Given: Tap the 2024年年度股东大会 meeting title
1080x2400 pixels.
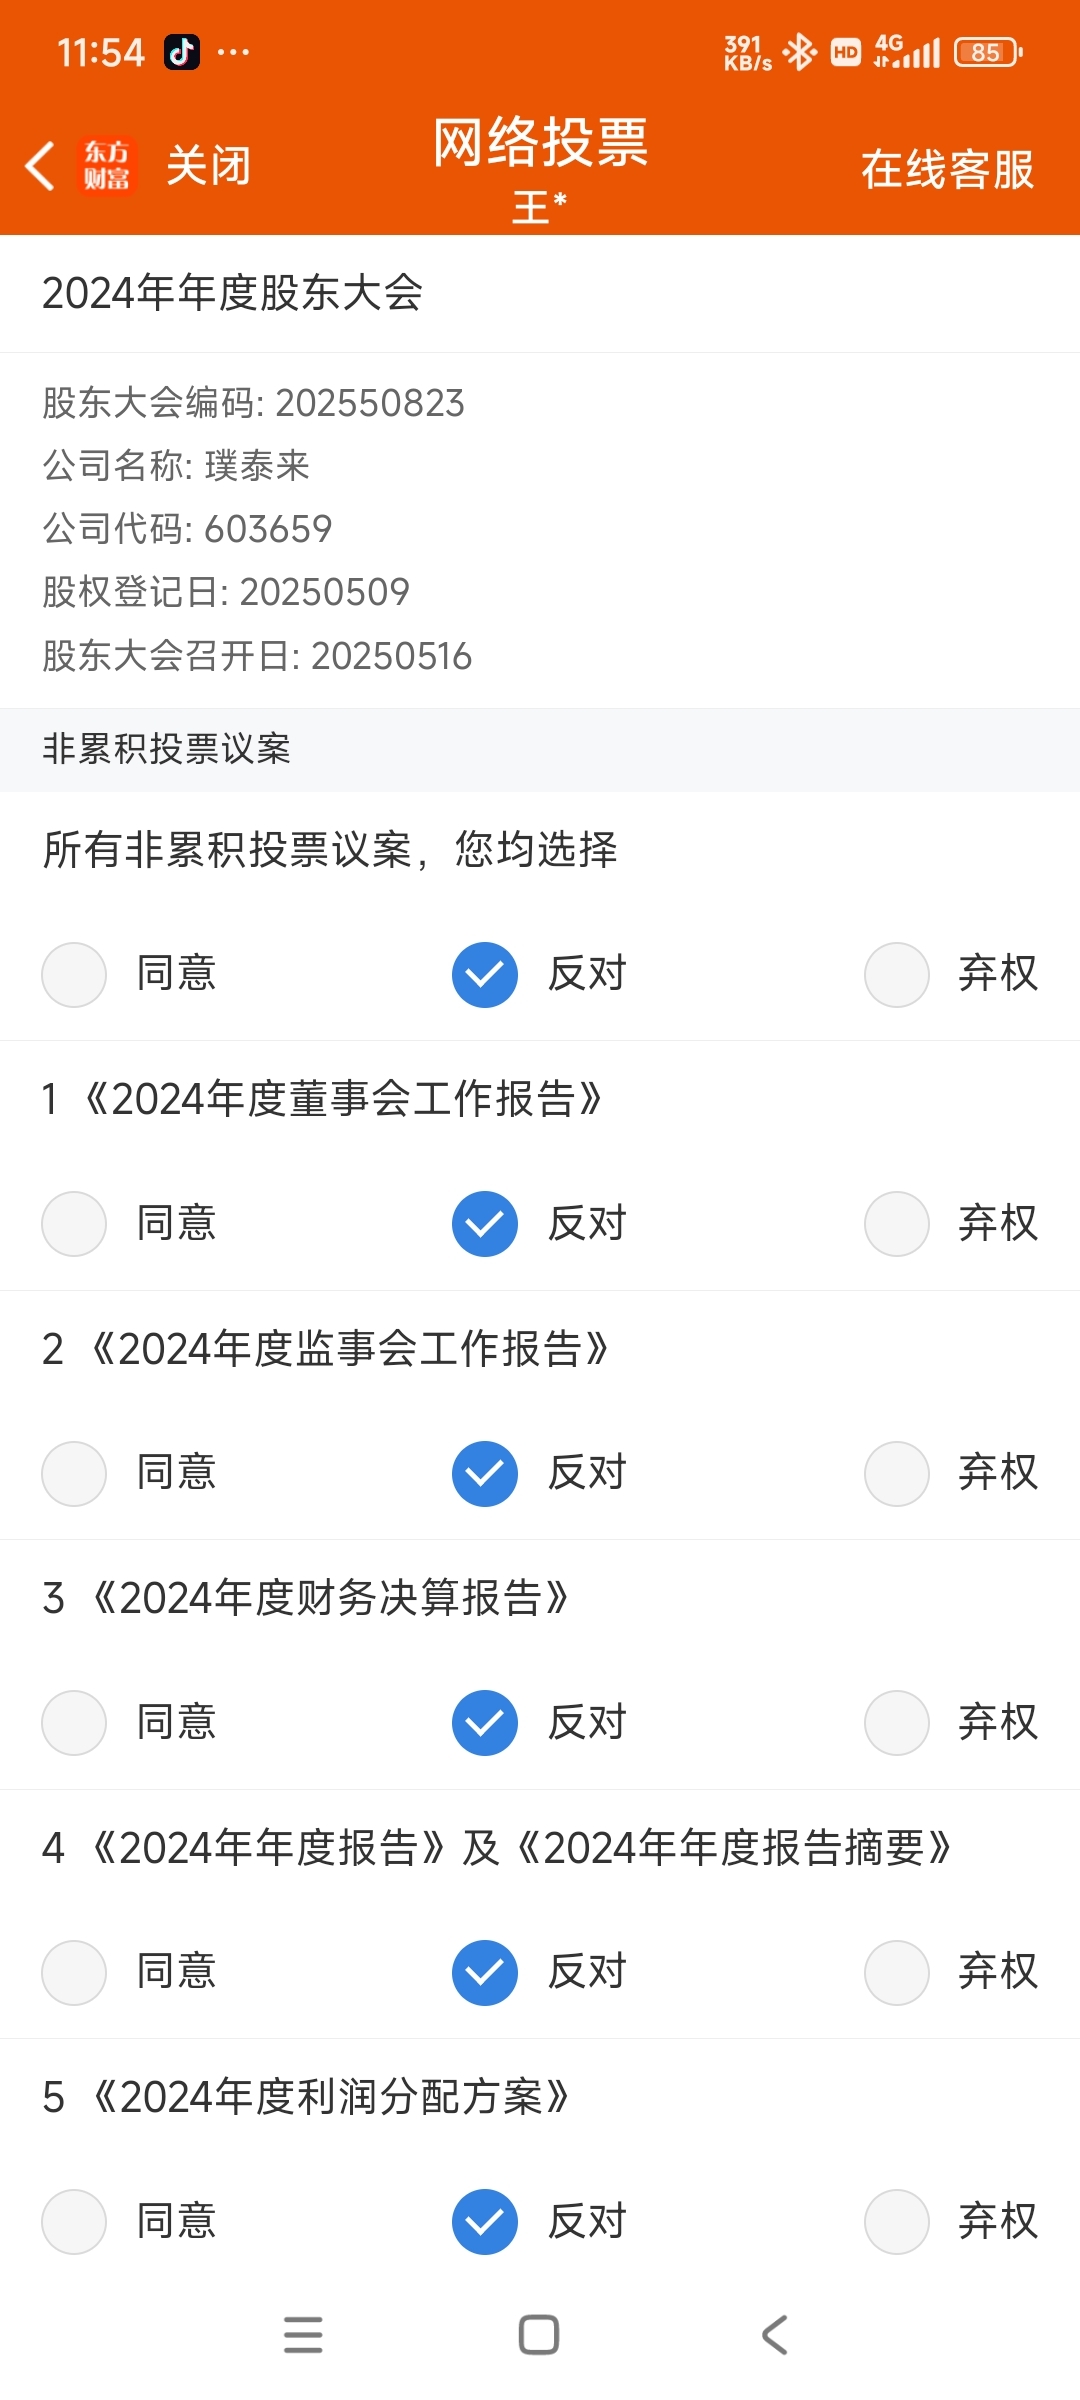Looking at the screenshot, I should [x=232, y=293].
